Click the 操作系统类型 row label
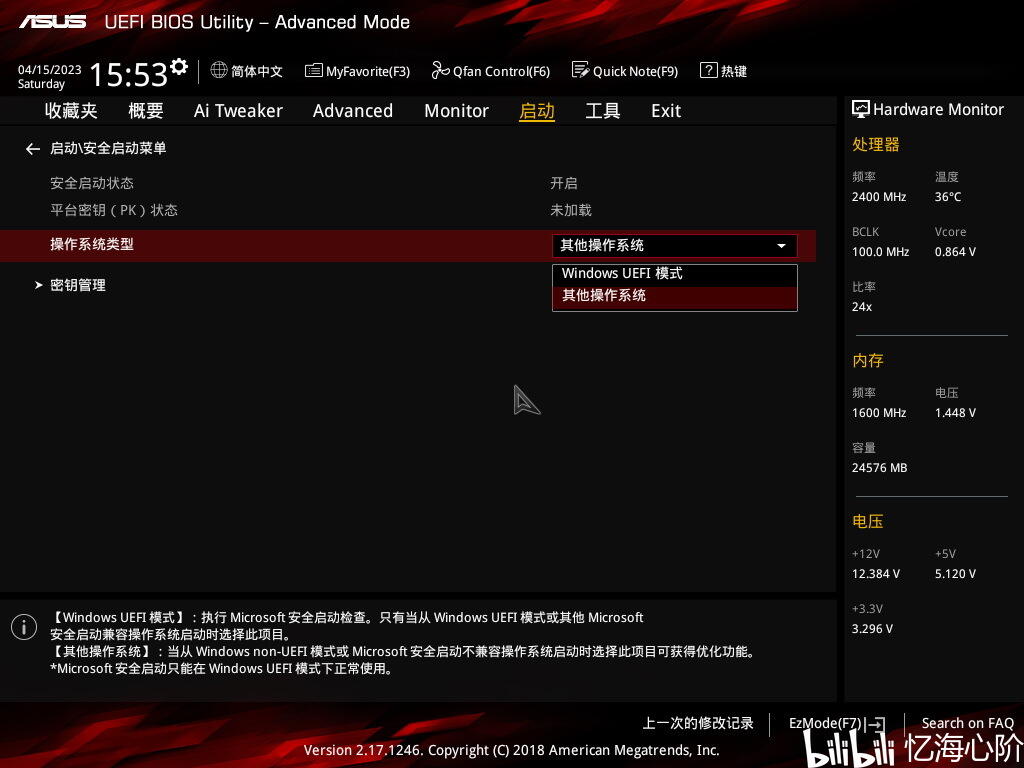Viewport: 1024px width, 768px height. coord(92,244)
